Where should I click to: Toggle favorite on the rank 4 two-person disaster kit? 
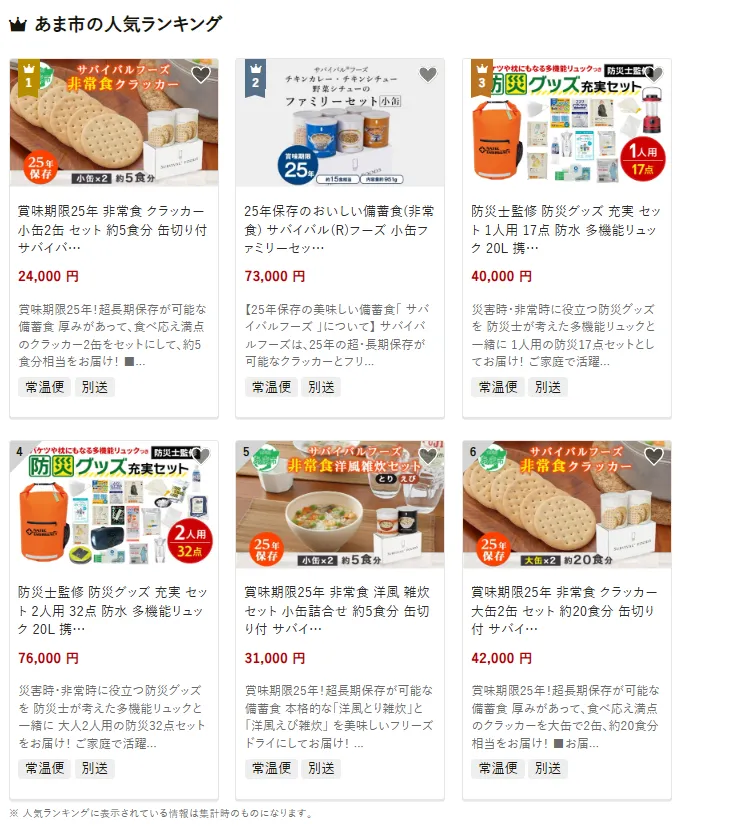point(201,456)
